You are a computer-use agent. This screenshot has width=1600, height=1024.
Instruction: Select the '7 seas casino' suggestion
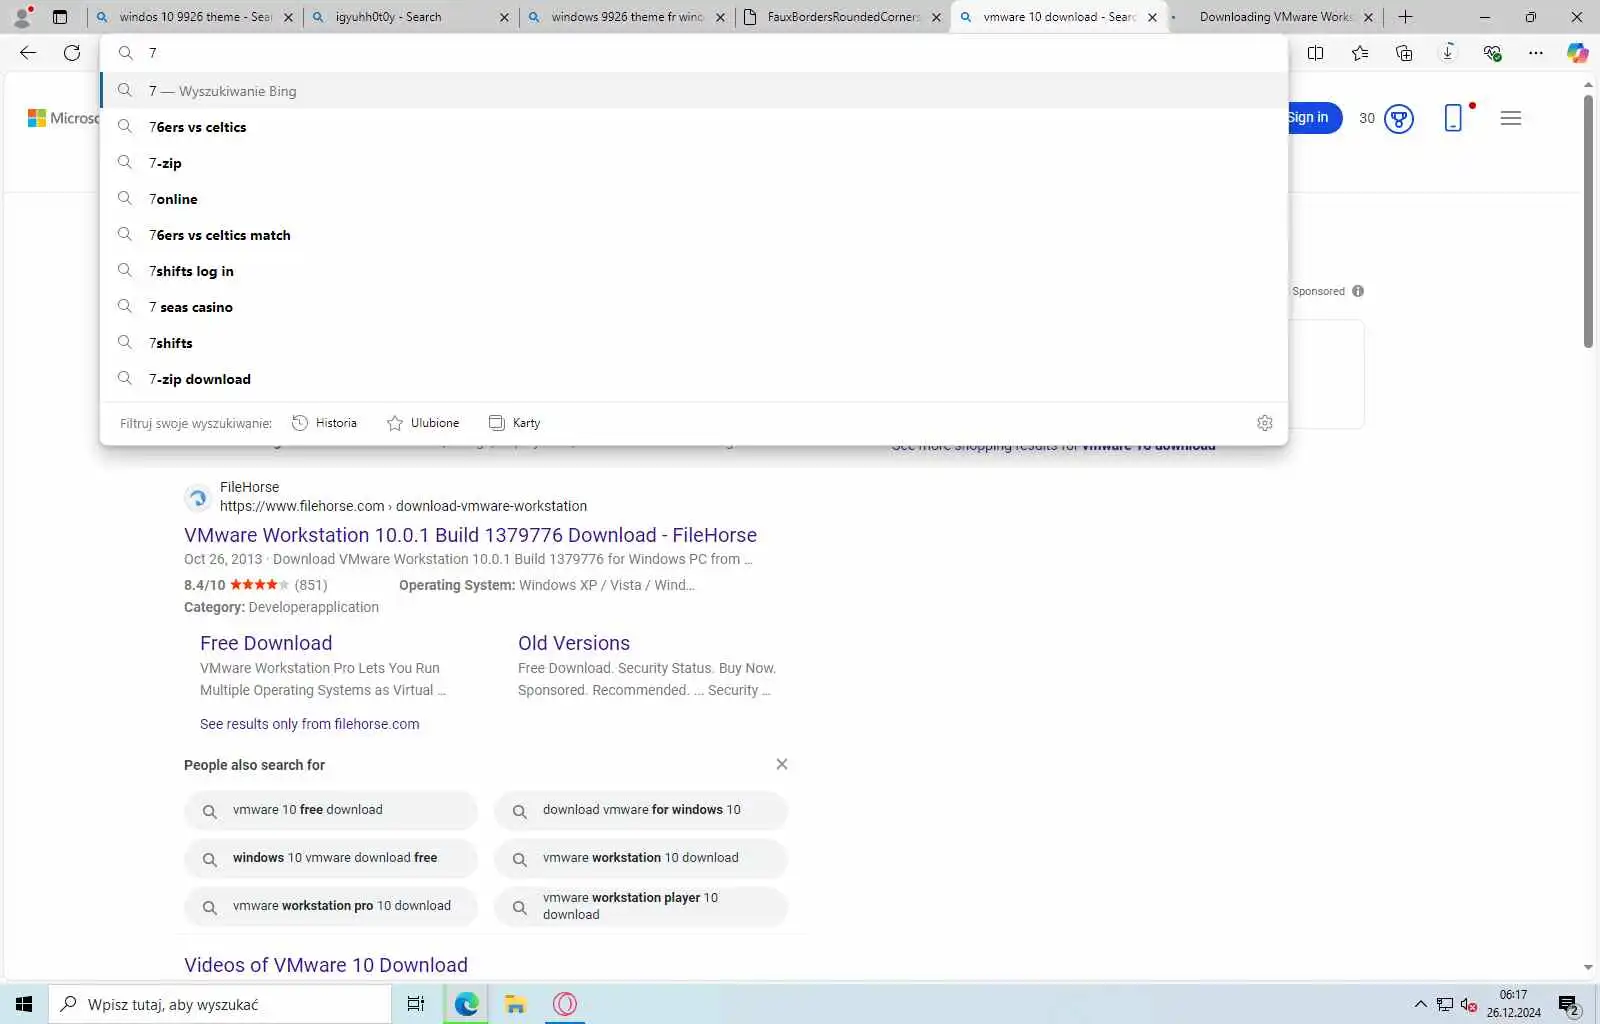(x=694, y=307)
